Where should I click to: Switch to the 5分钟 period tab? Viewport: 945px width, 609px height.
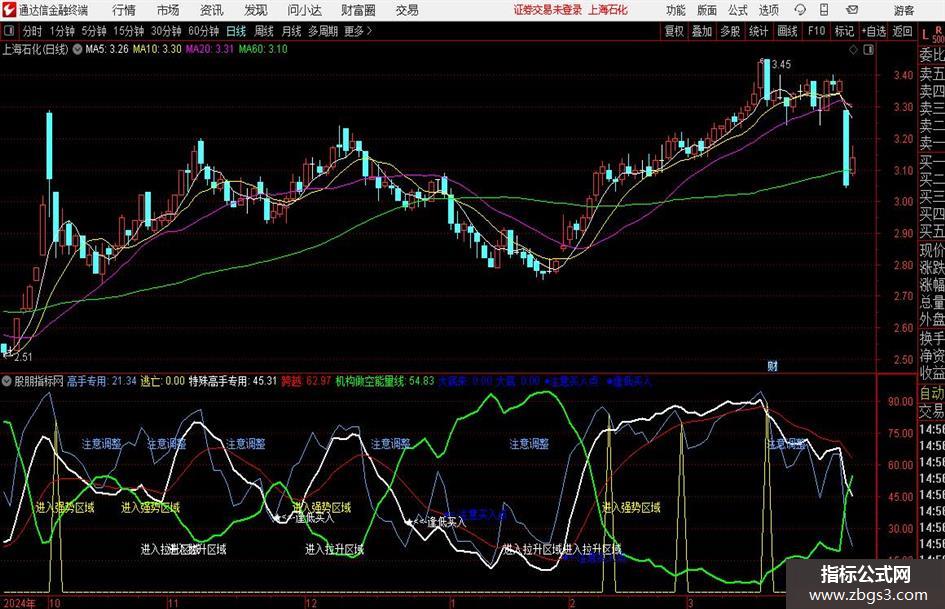pos(94,31)
